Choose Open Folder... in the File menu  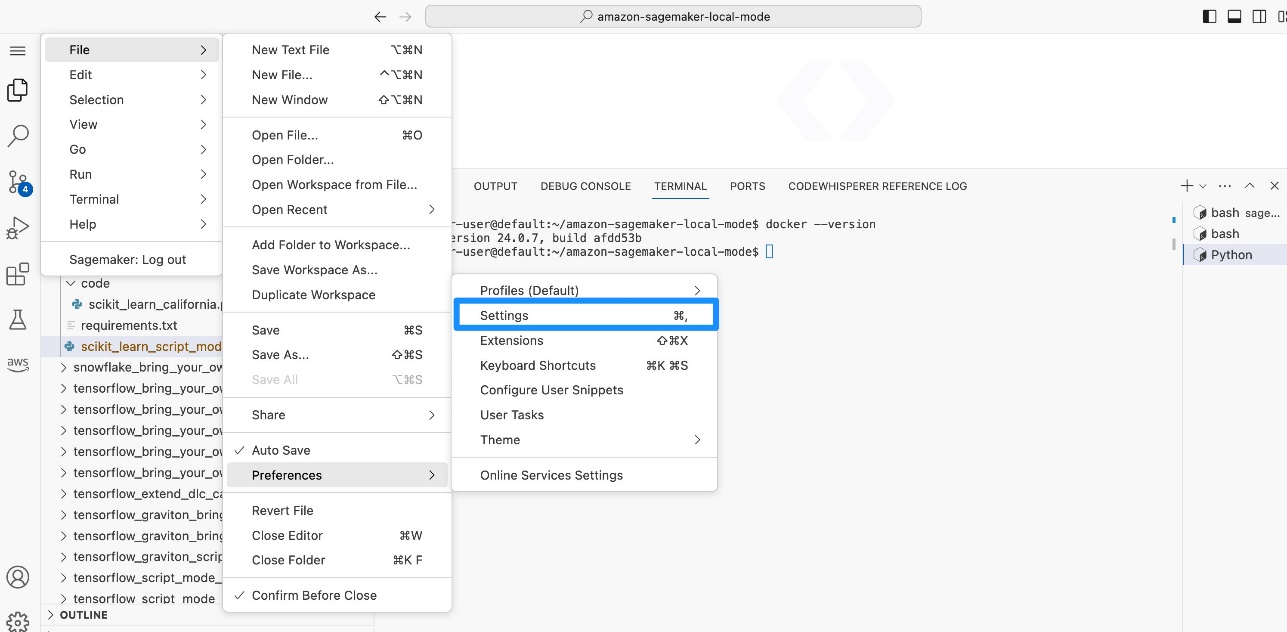click(337, 160)
